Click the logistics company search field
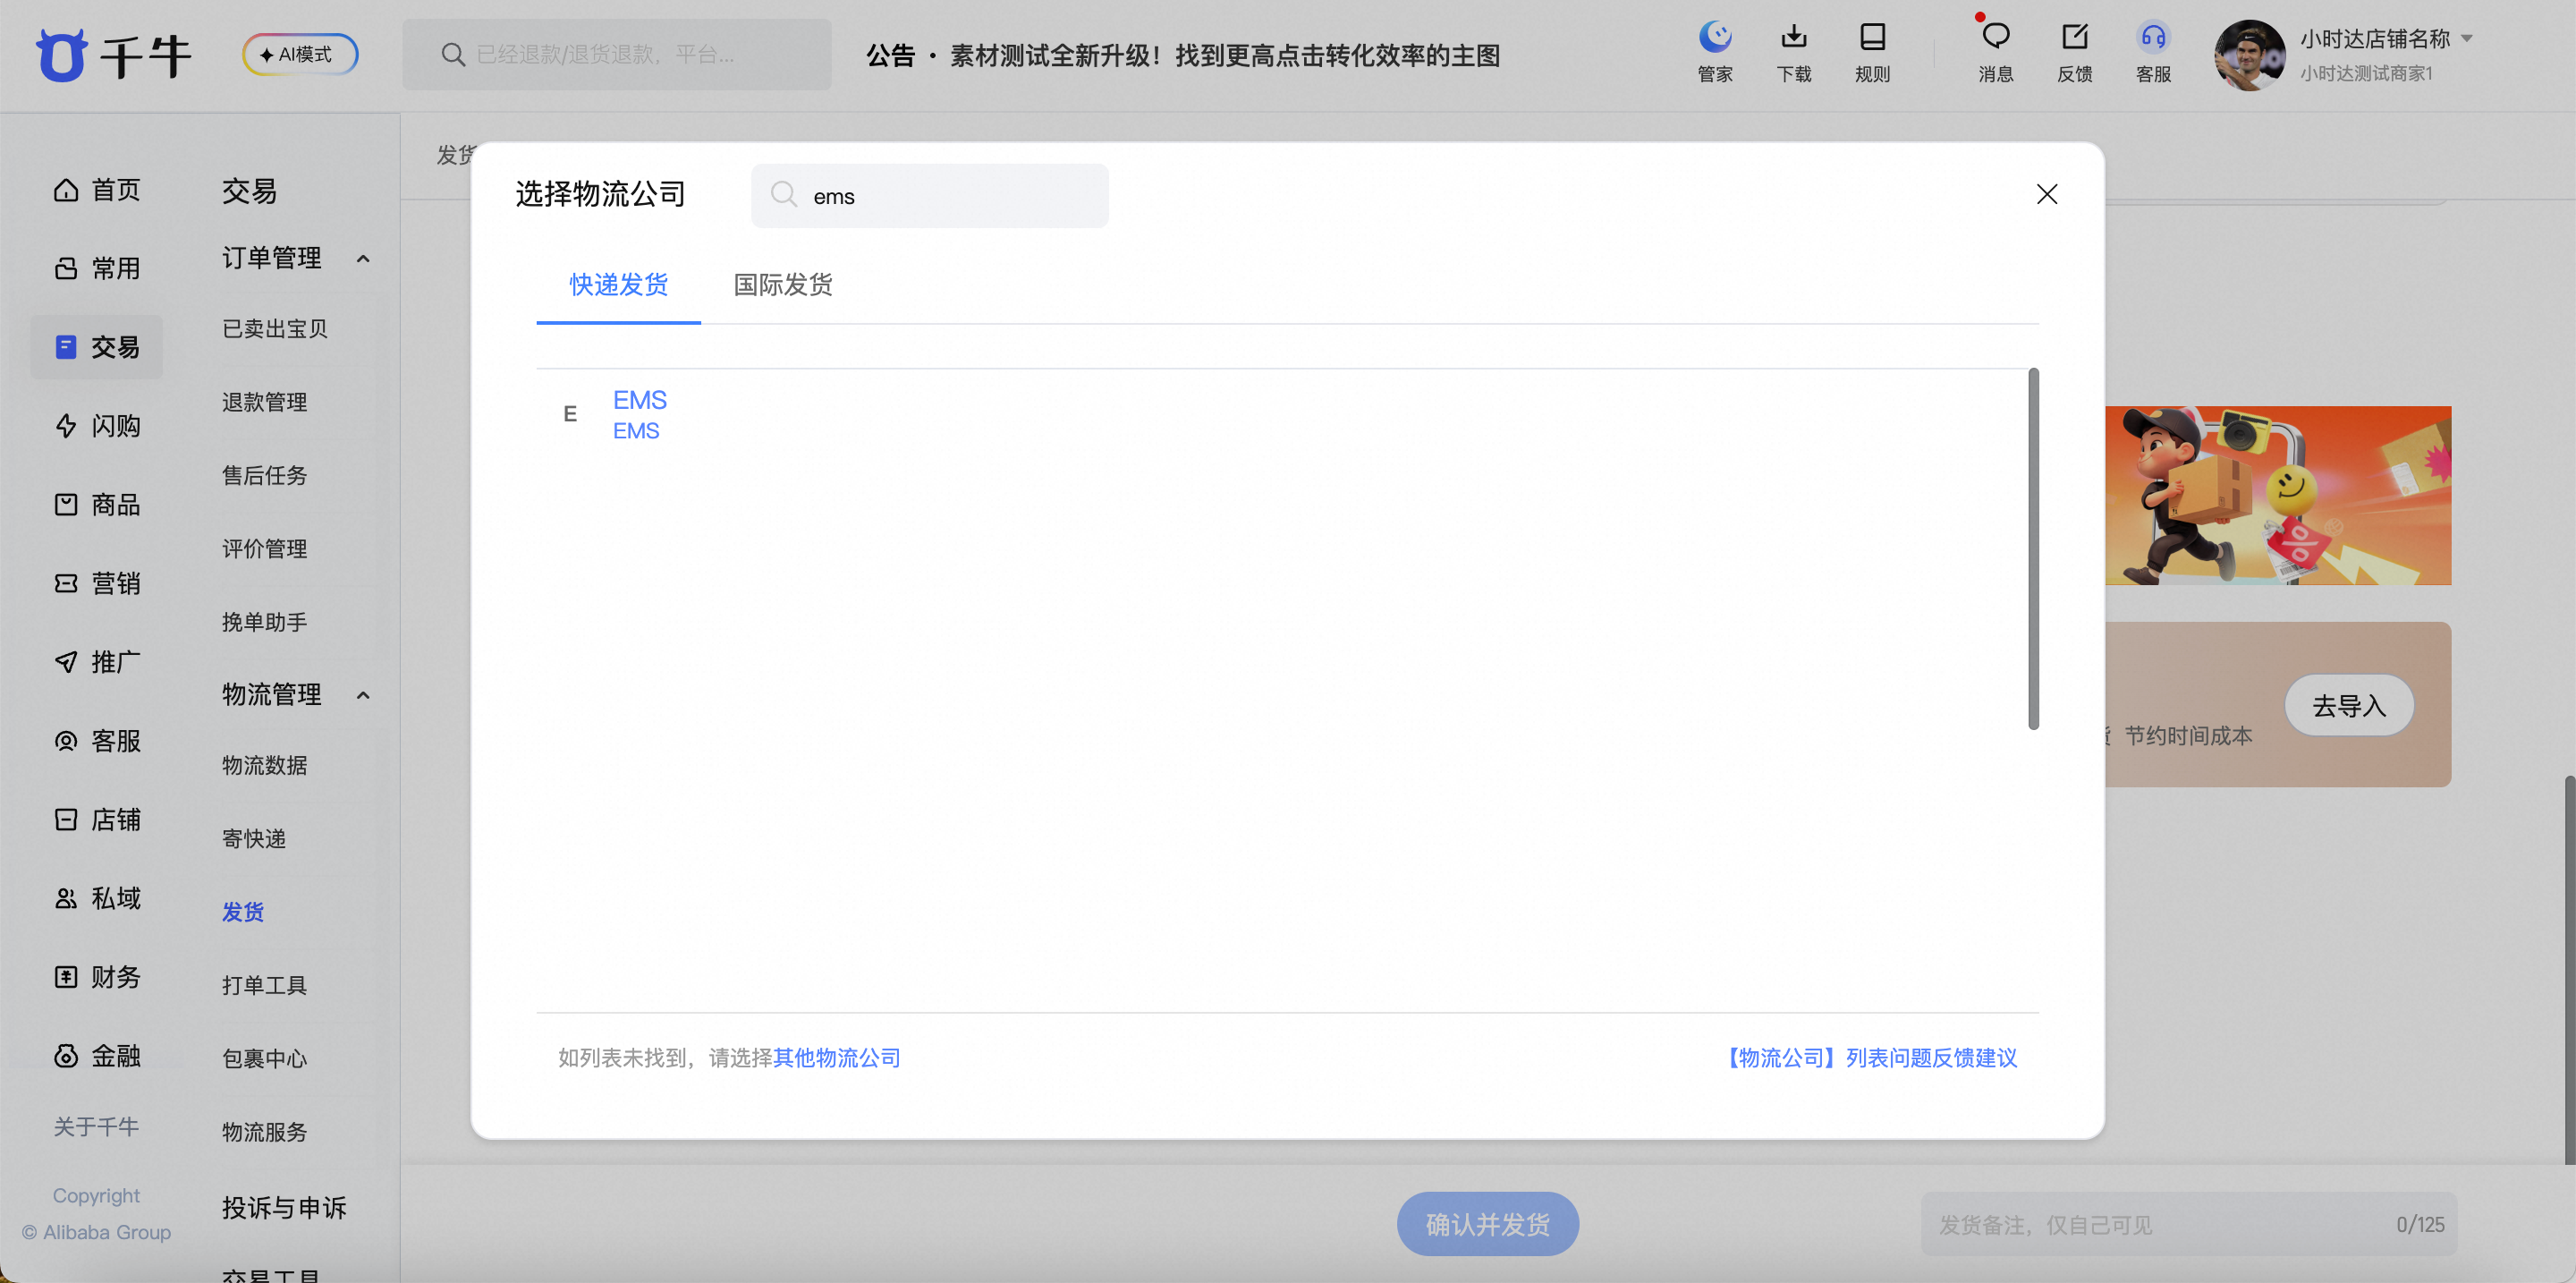This screenshot has width=2576, height=1283. pyautogui.click(x=929, y=196)
